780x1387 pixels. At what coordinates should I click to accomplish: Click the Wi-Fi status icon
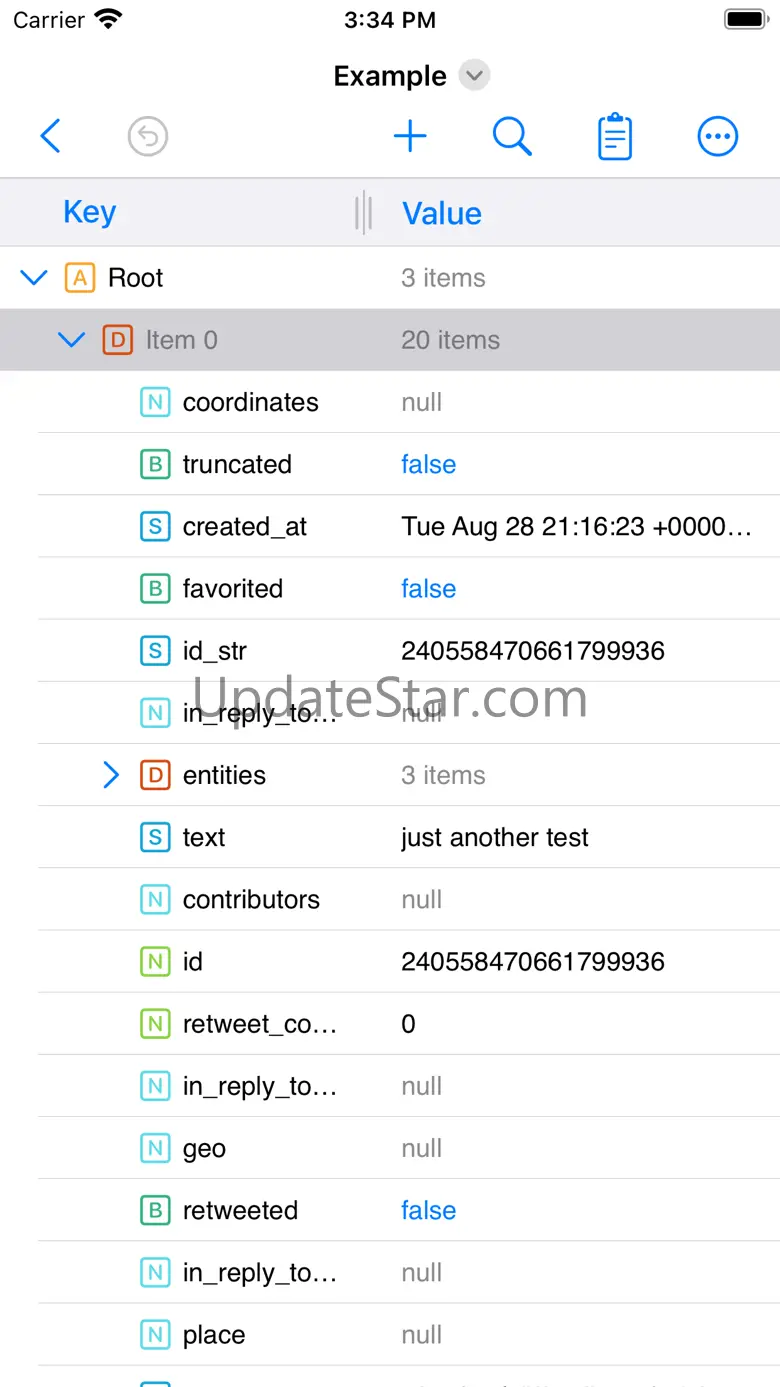pos(108,19)
